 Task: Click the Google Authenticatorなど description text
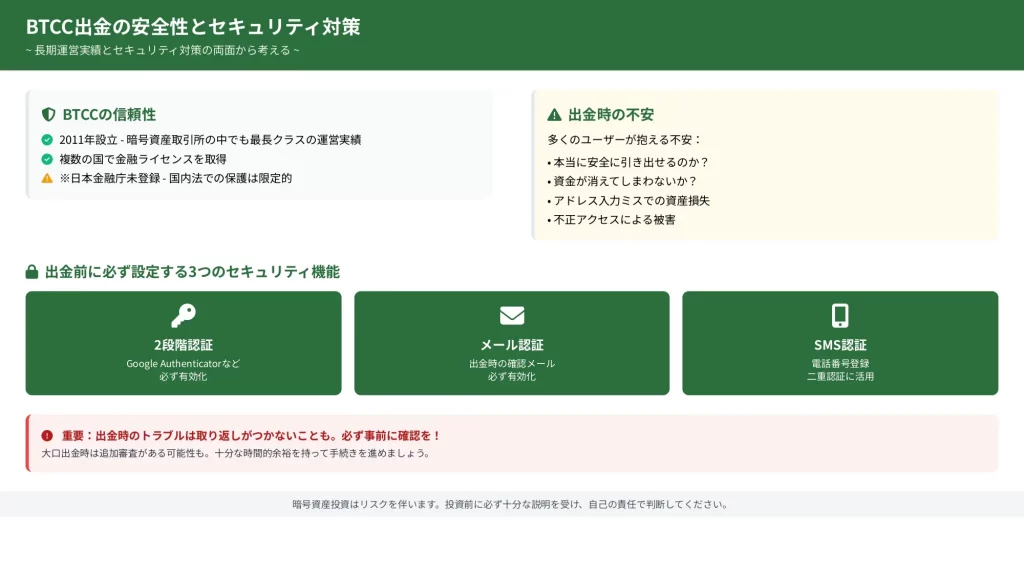coord(183,364)
